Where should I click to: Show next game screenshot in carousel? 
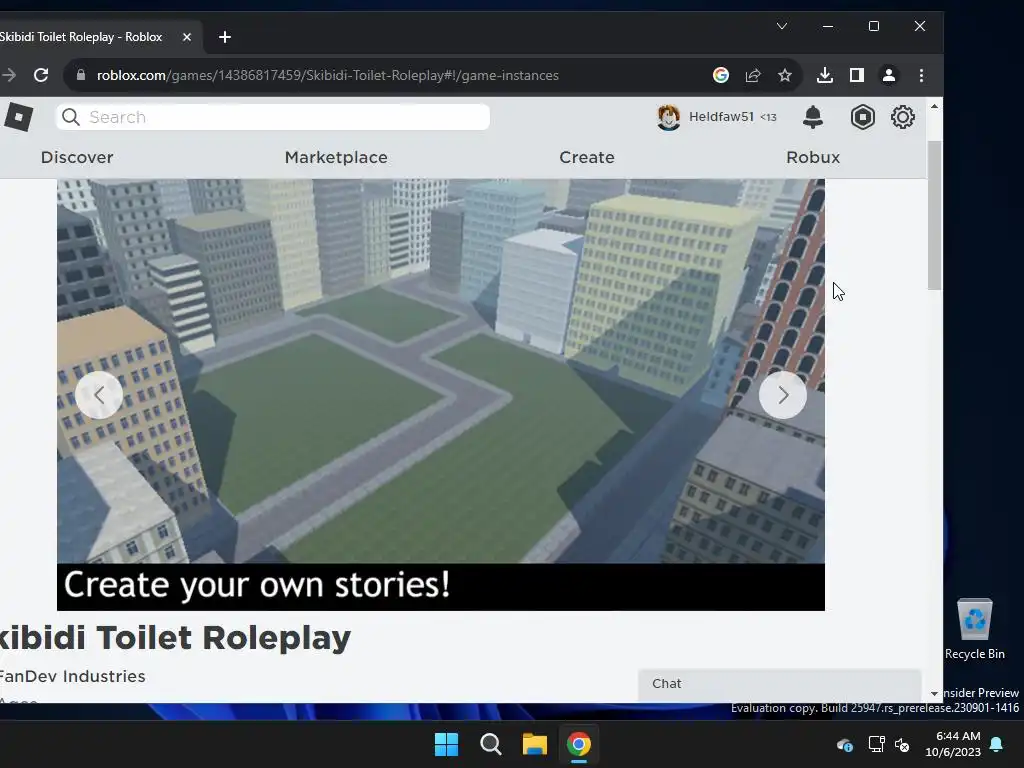pos(783,395)
